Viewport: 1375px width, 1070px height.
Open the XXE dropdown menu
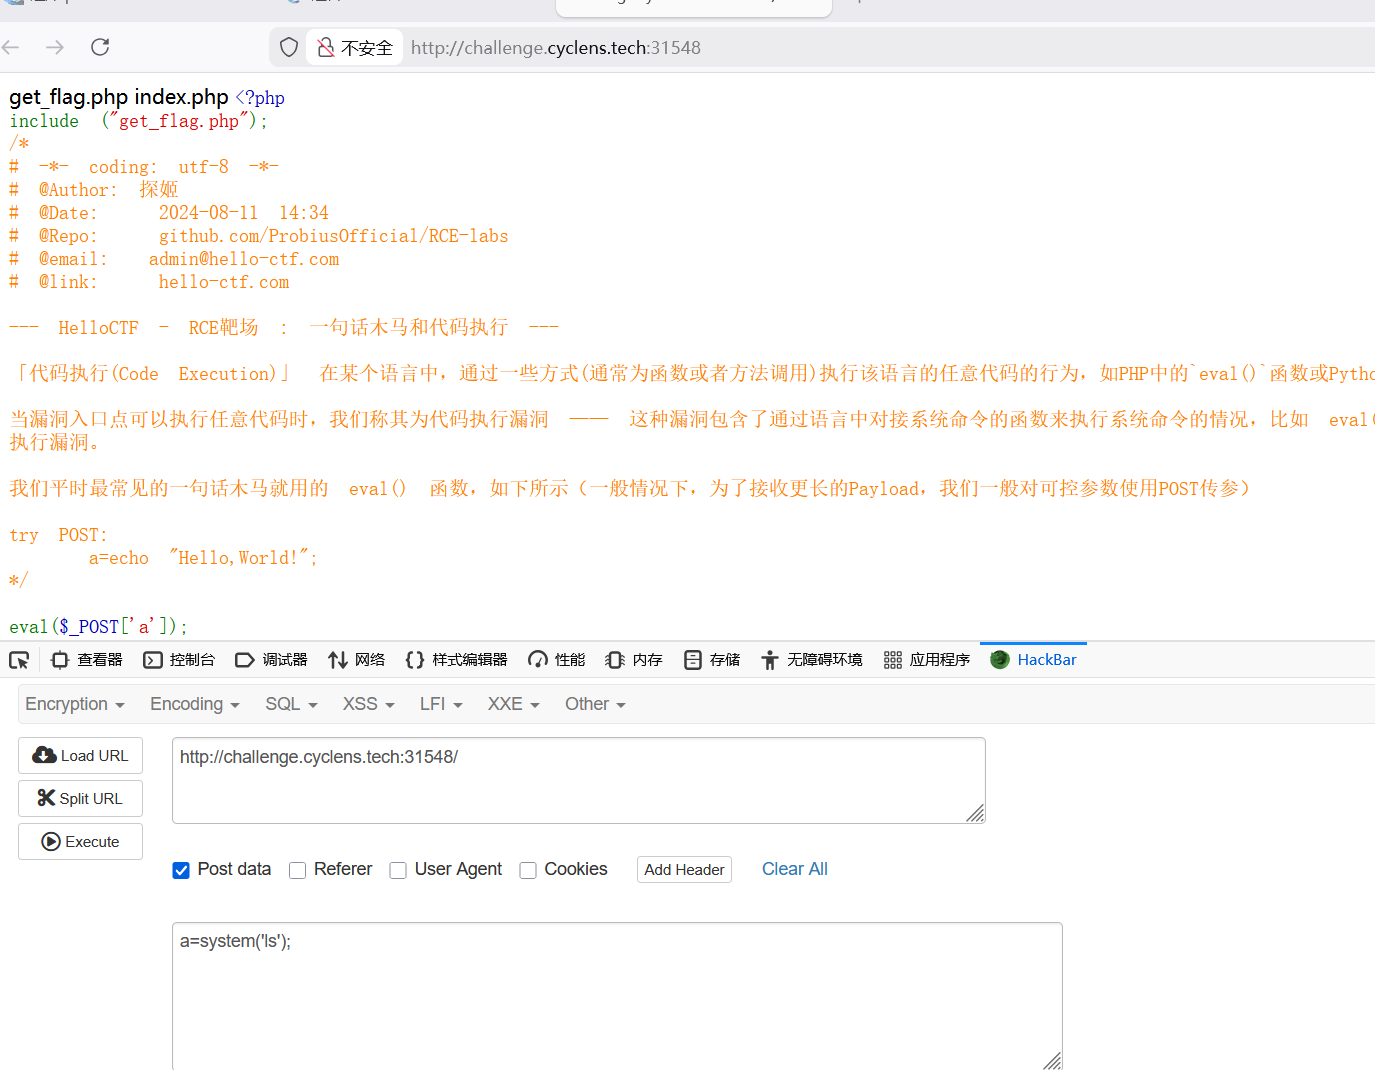click(513, 704)
